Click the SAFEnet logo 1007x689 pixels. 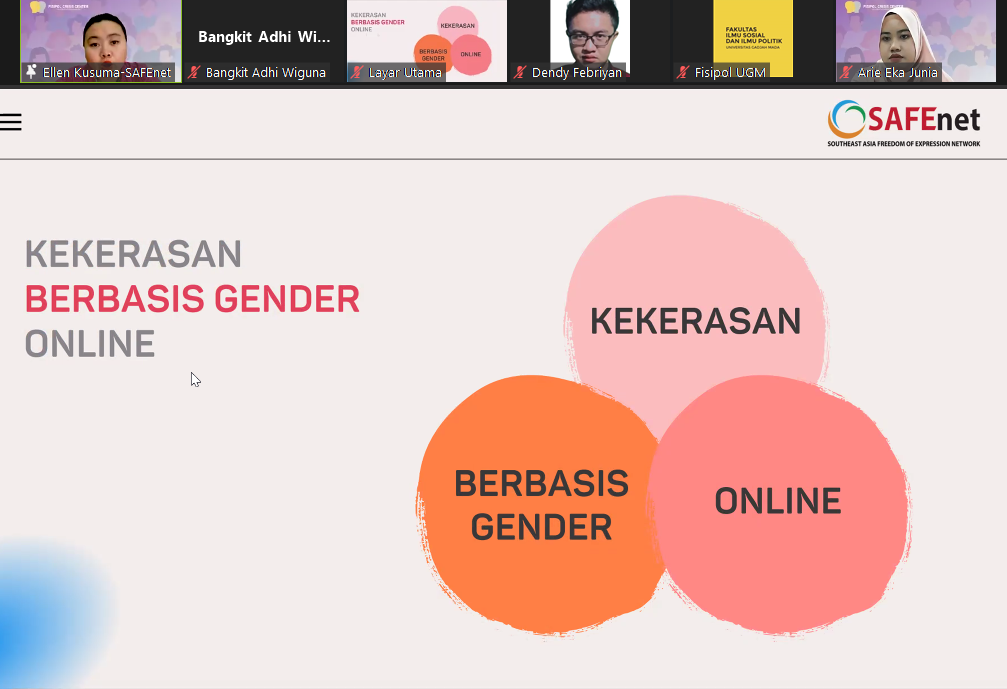point(902,122)
